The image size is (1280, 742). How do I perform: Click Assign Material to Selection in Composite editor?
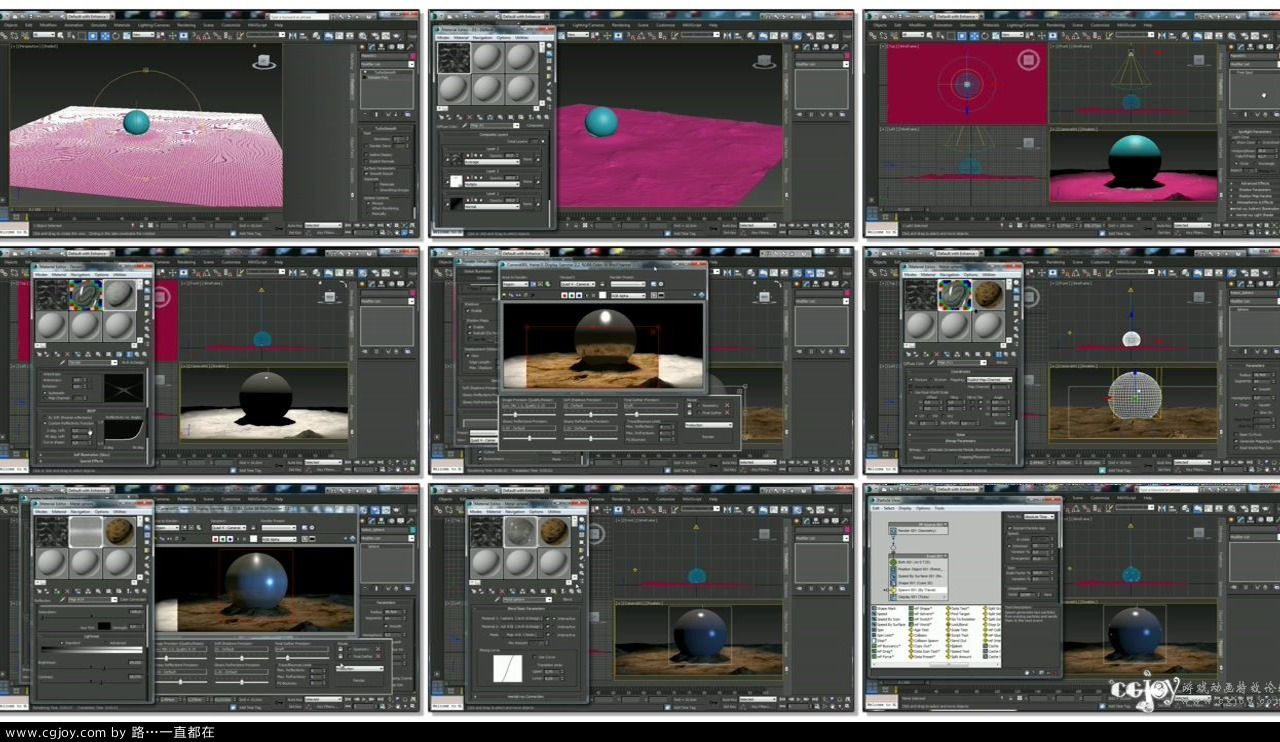pos(459,117)
